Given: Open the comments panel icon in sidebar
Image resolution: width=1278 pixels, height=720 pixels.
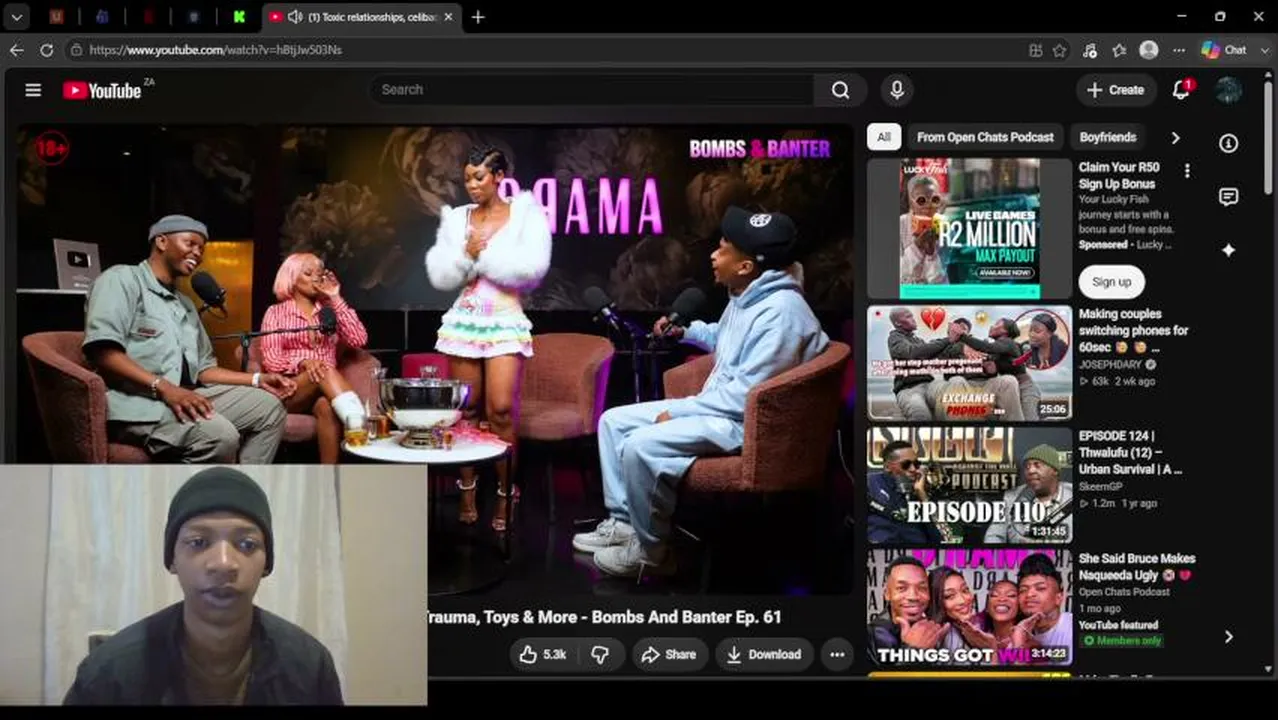Looking at the screenshot, I should [x=1228, y=197].
